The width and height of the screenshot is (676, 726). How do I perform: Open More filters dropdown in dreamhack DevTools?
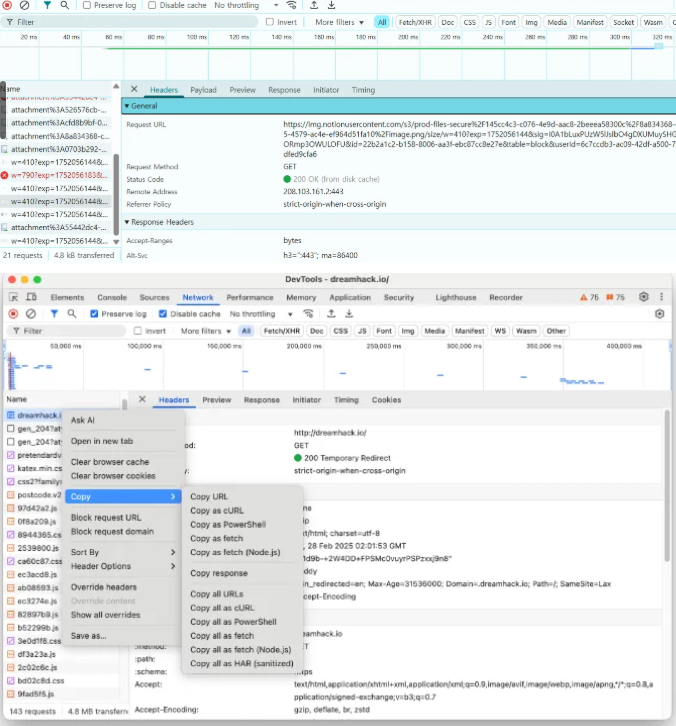(x=206, y=331)
